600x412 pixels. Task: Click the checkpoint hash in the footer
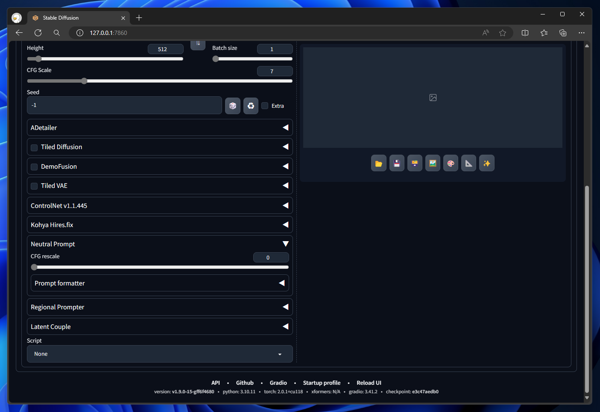[x=426, y=392]
